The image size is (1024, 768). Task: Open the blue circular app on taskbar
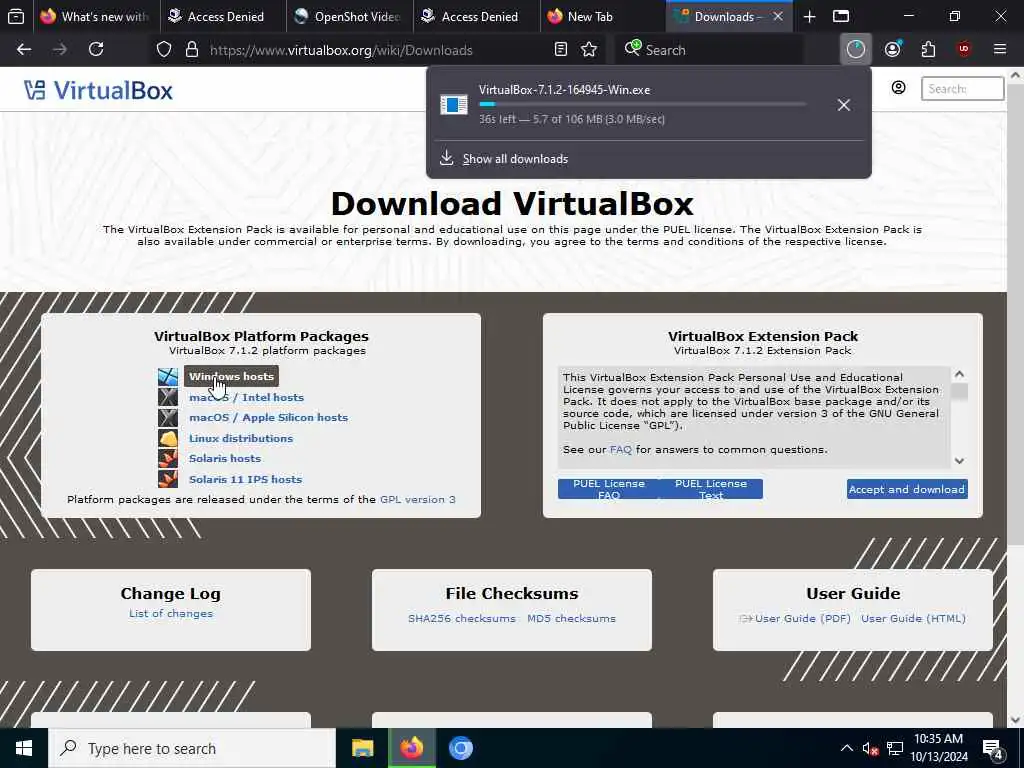(x=460, y=748)
